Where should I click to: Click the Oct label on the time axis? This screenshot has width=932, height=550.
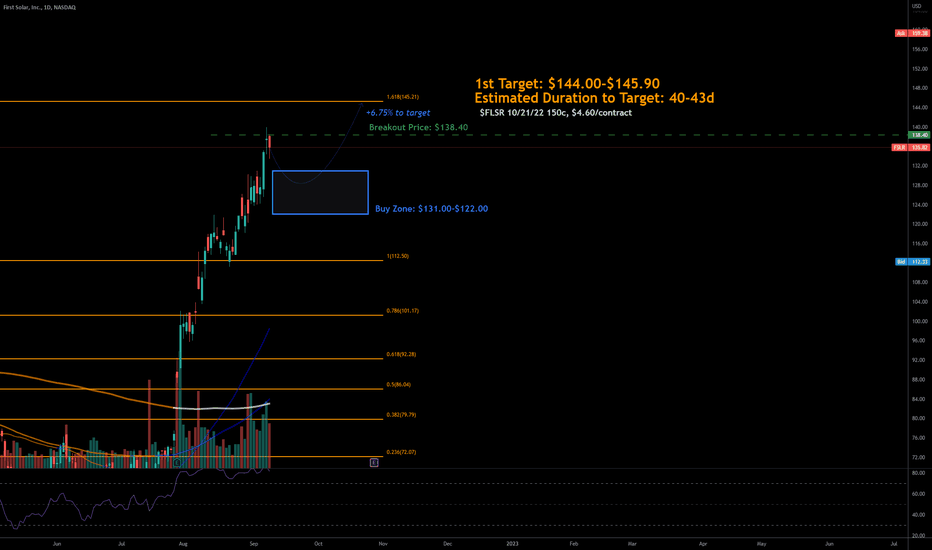[318, 543]
